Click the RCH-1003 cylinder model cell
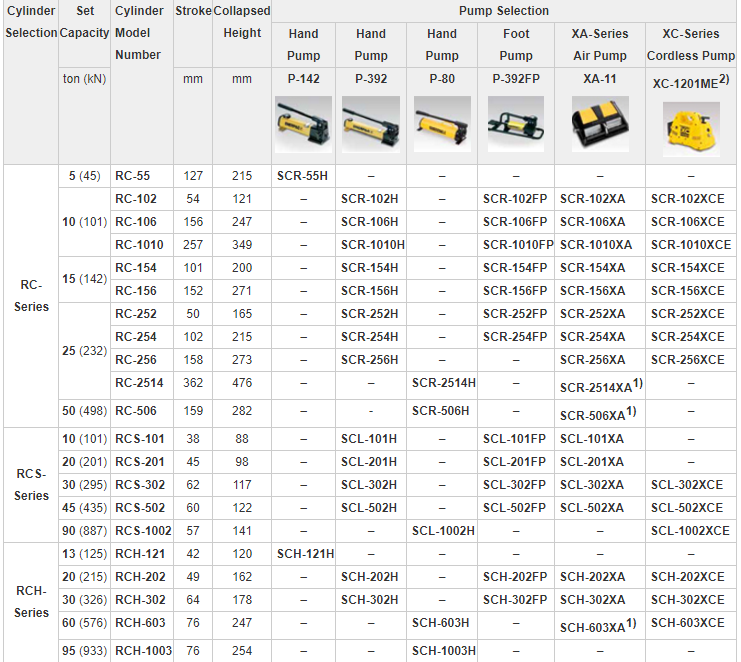Screen dimensions: 741x662 141,651
